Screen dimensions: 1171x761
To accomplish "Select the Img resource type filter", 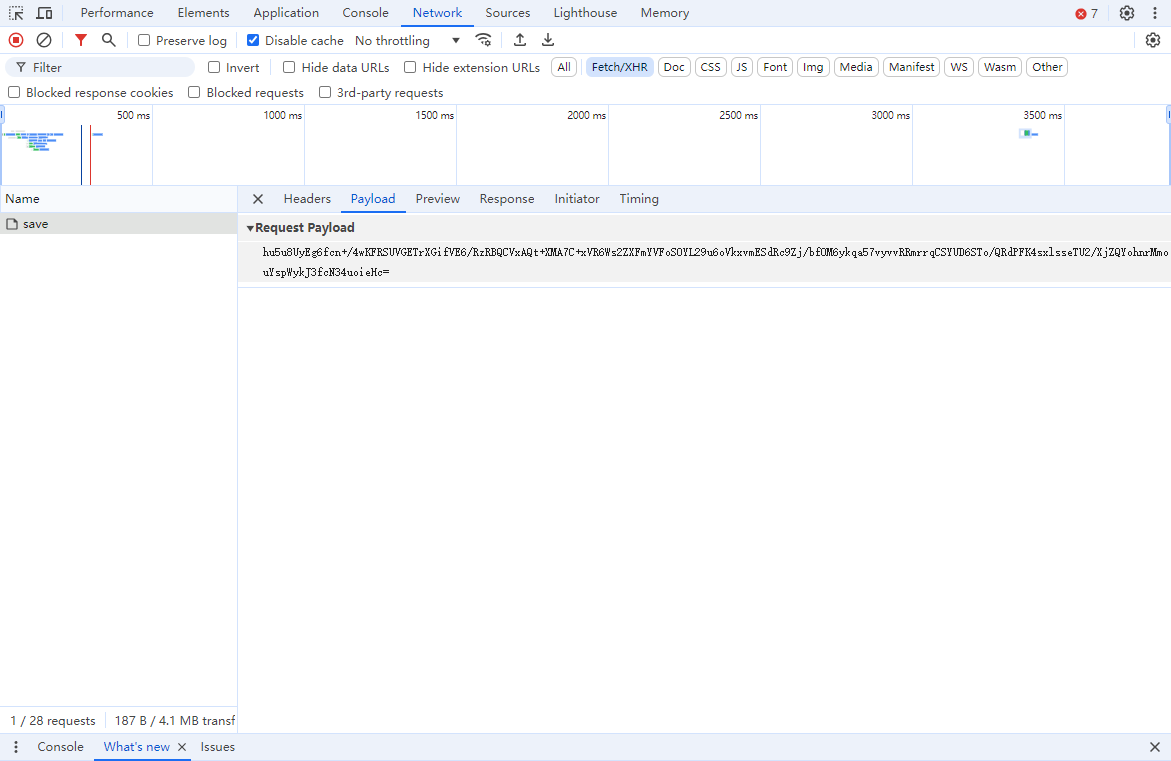I will [813, 67].
